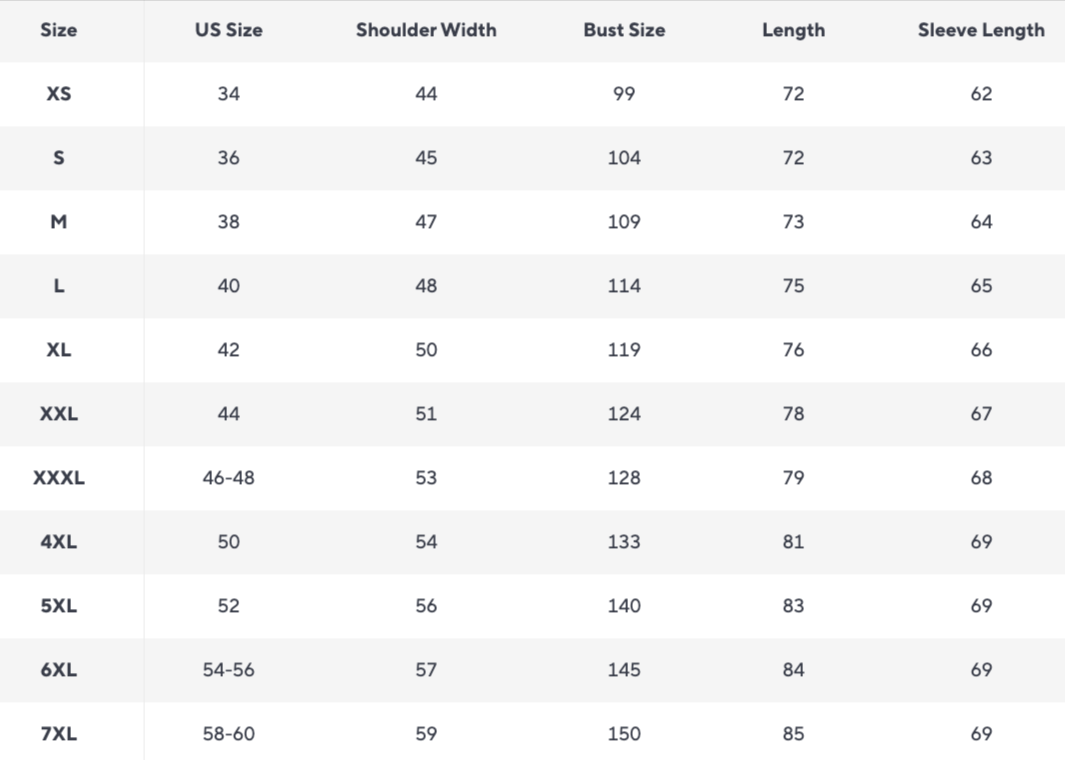Select the 4XL size row label

(x=58, y=542)
